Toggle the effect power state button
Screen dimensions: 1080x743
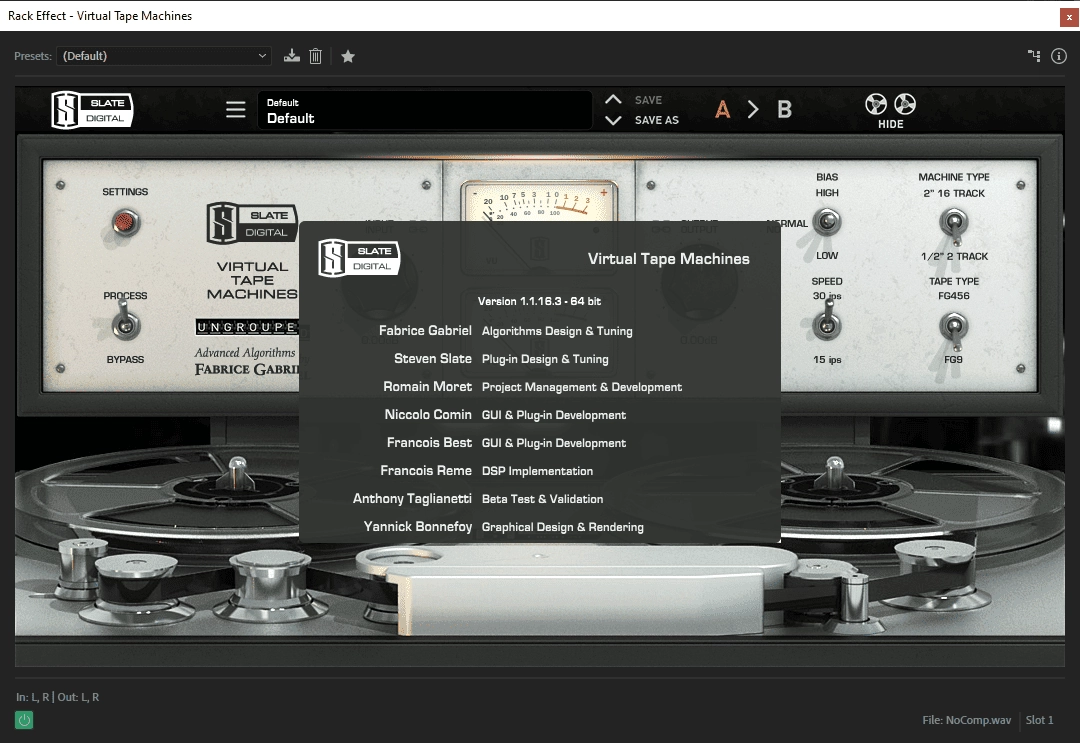[x=24, y=720]
